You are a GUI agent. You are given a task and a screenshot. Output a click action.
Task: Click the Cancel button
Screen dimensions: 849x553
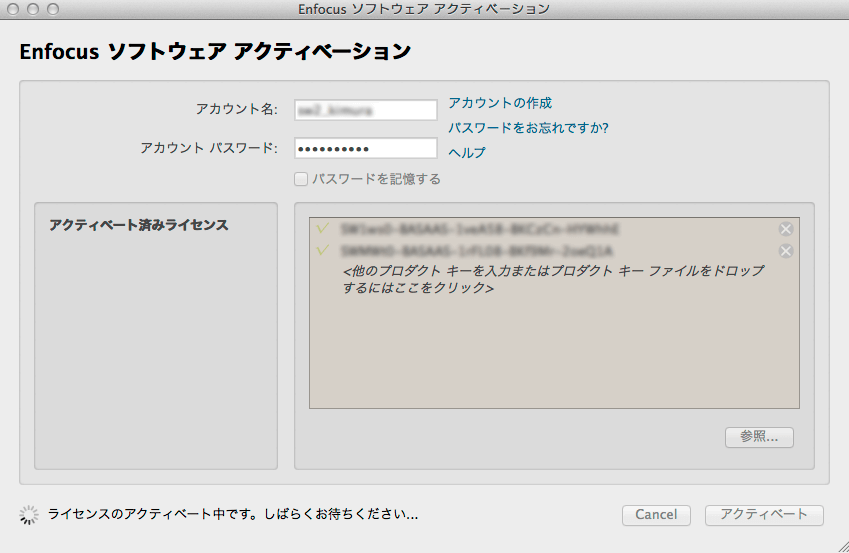click(656, 515)
